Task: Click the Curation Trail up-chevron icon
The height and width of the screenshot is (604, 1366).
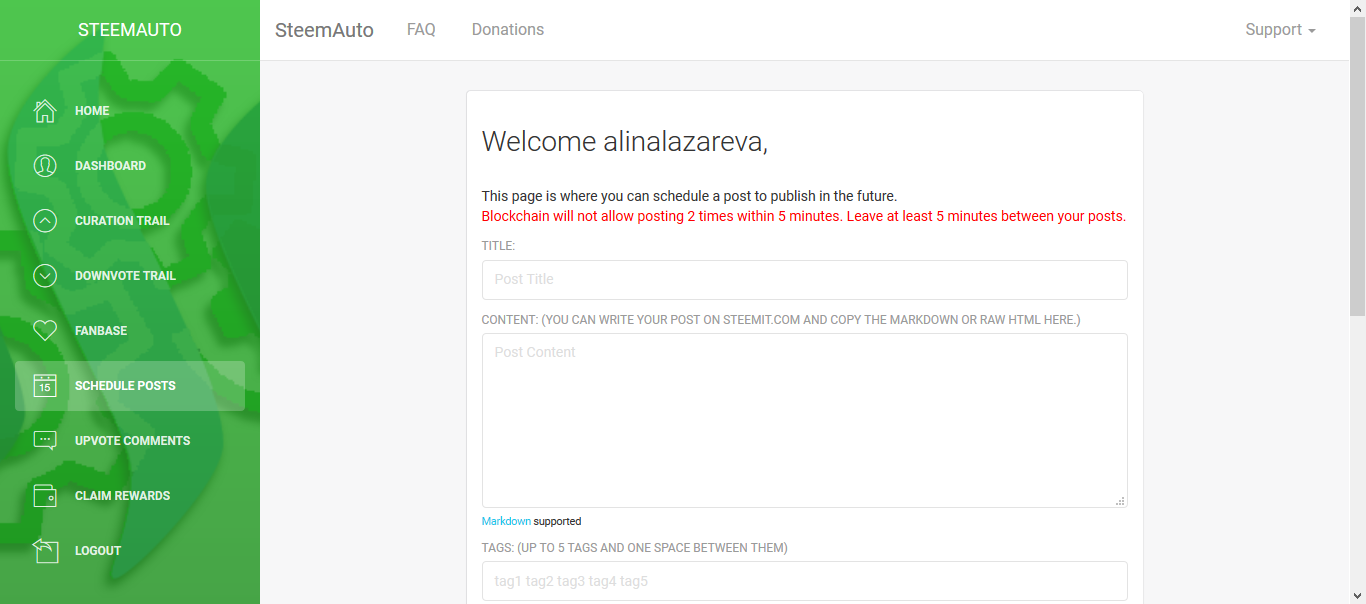Action: pyautogui.click(x=45, y=221)
